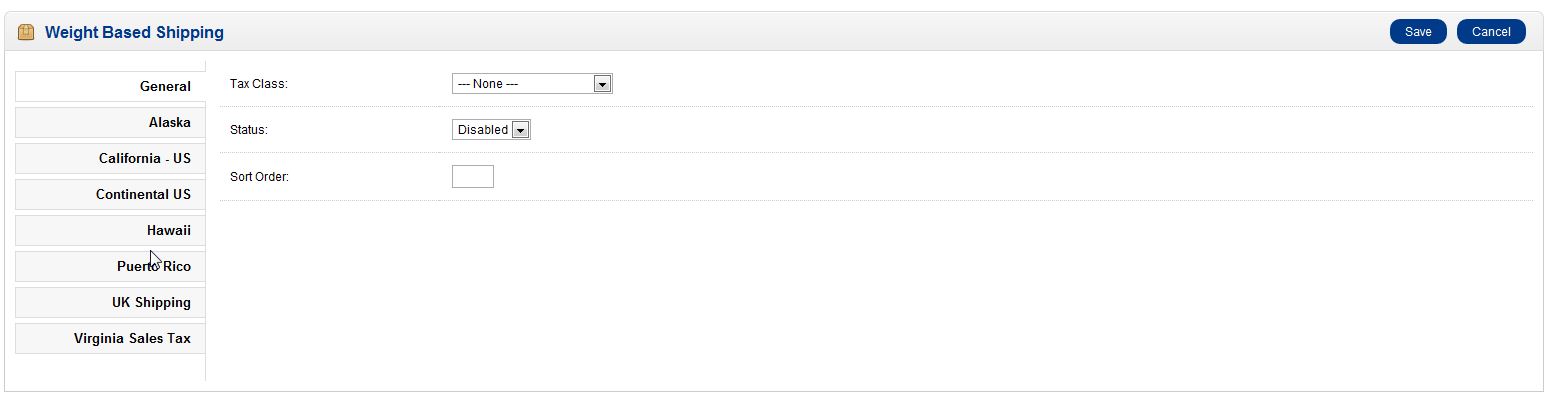1556x406 pixels.
Task: Open the Tax Class combo box showing None
Action: pyautogui.click(x=531, y=84)
